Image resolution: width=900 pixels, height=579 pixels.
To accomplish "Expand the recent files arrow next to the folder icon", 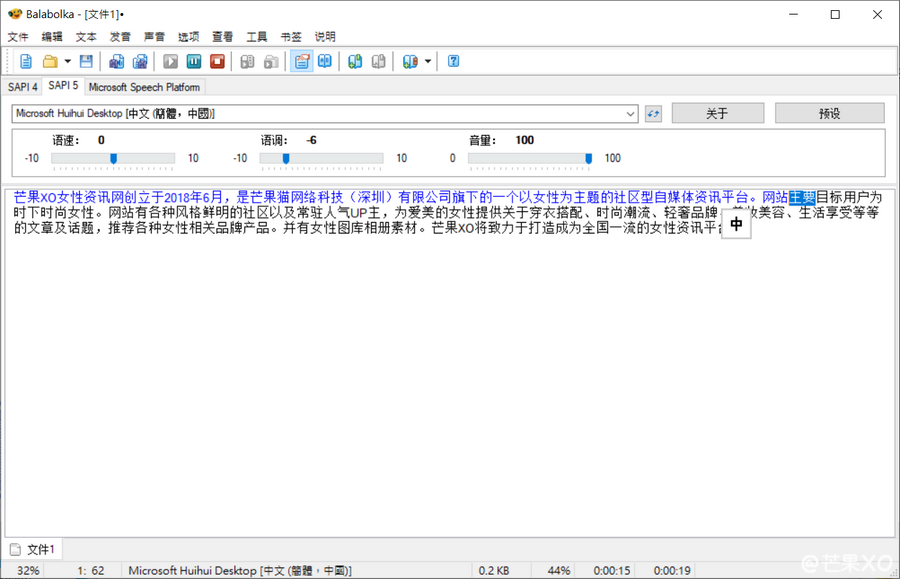I will coord(68,61).
